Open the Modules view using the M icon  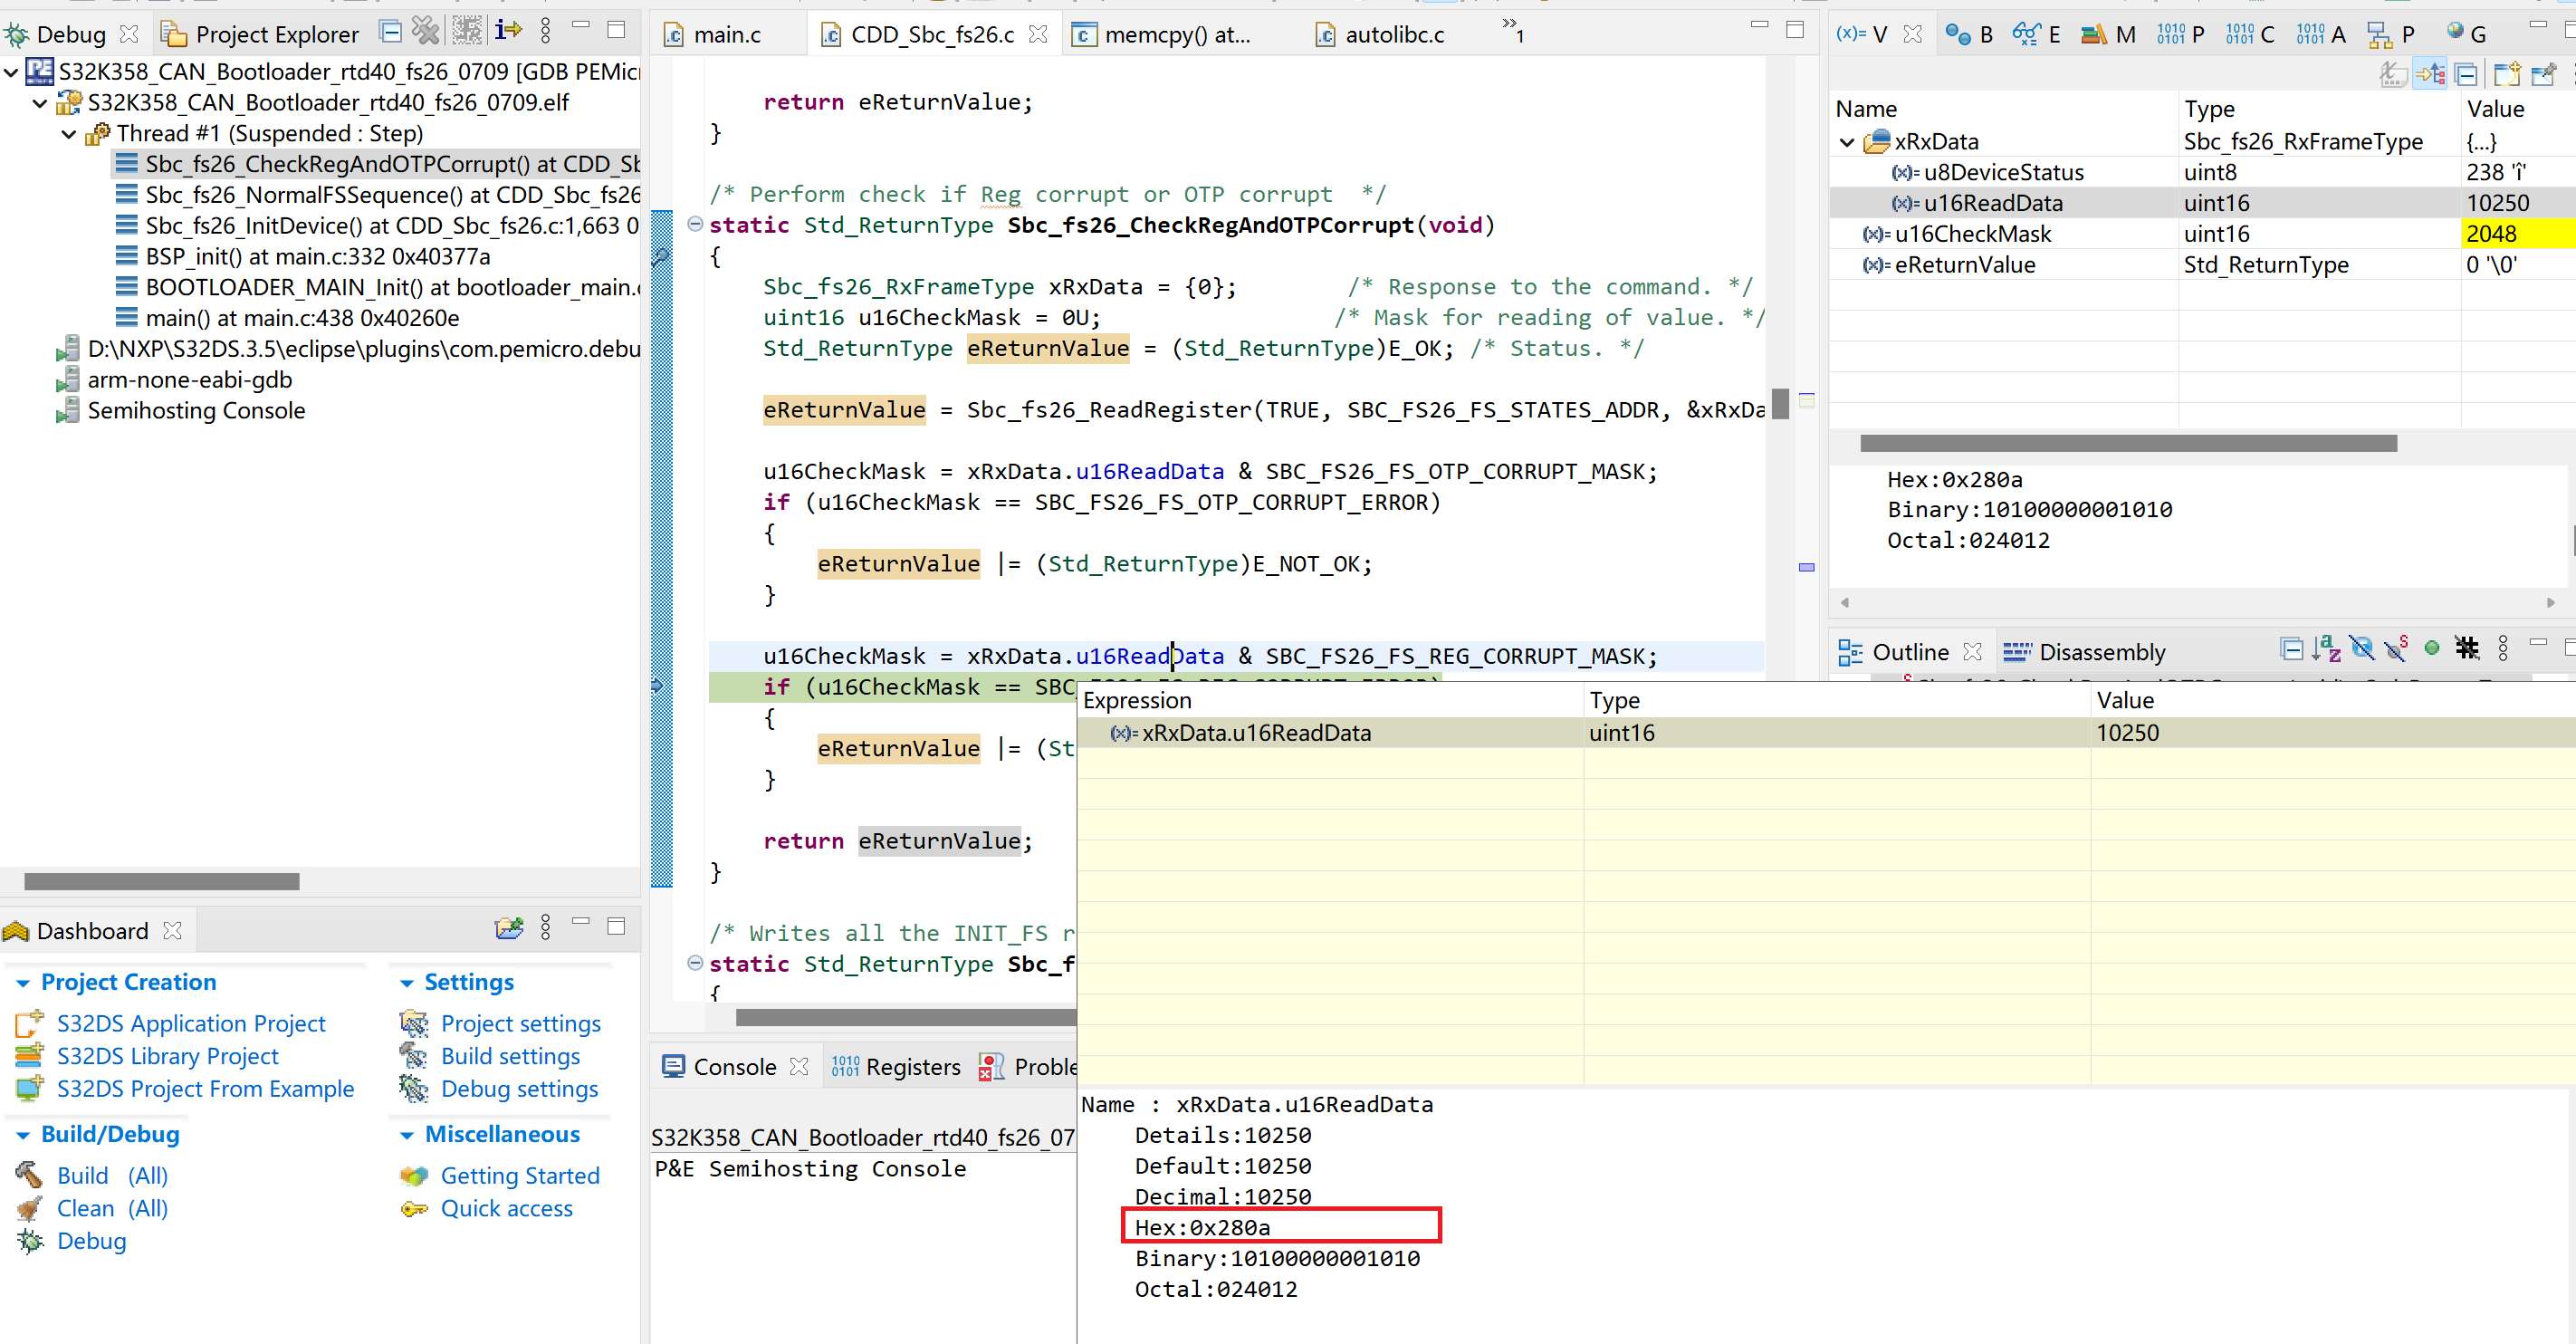tap(2107, 33)
